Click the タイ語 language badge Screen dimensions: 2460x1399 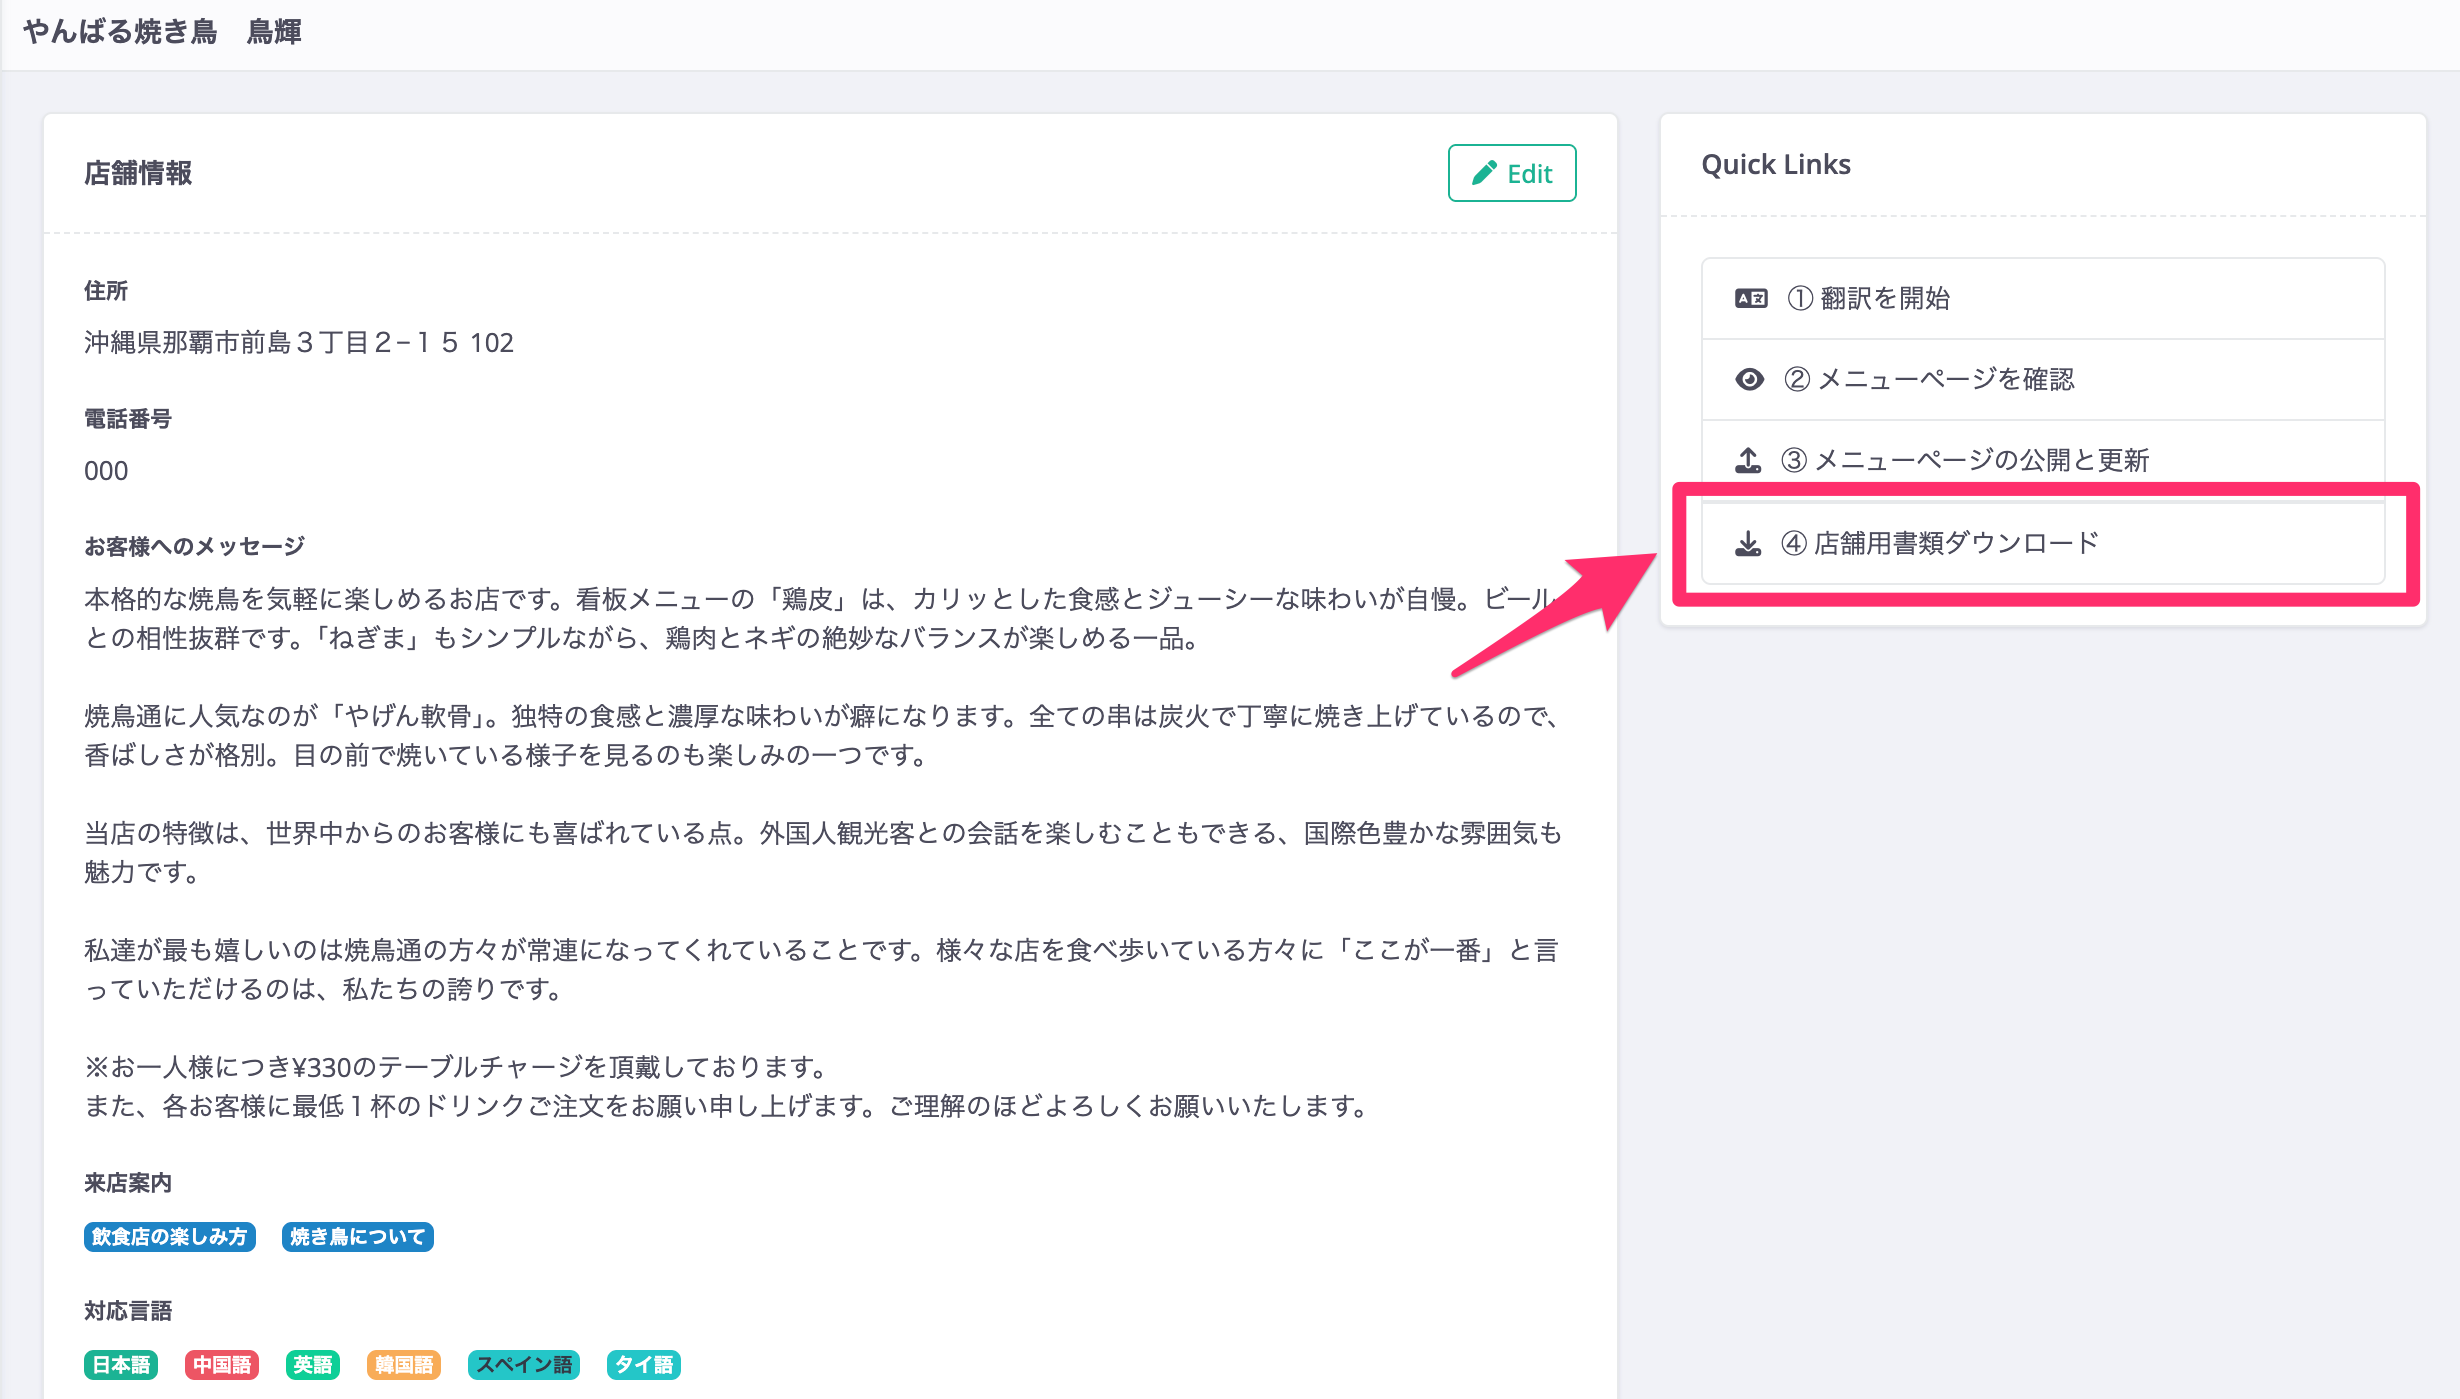click(x=644, y=1365)
